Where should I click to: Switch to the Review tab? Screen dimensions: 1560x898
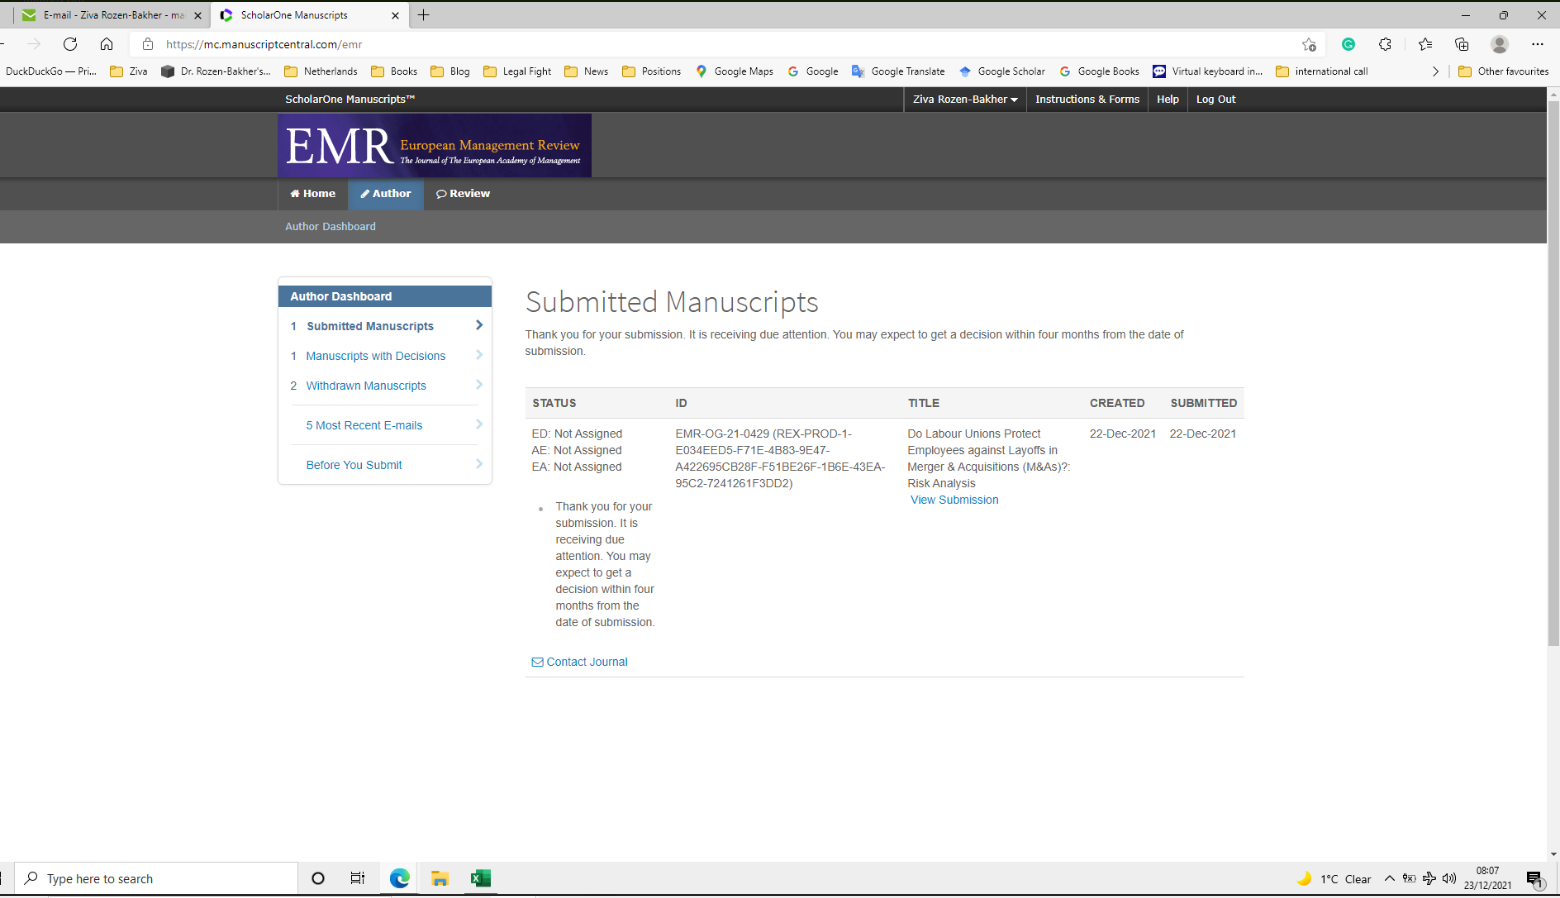[x=463, y=194]
